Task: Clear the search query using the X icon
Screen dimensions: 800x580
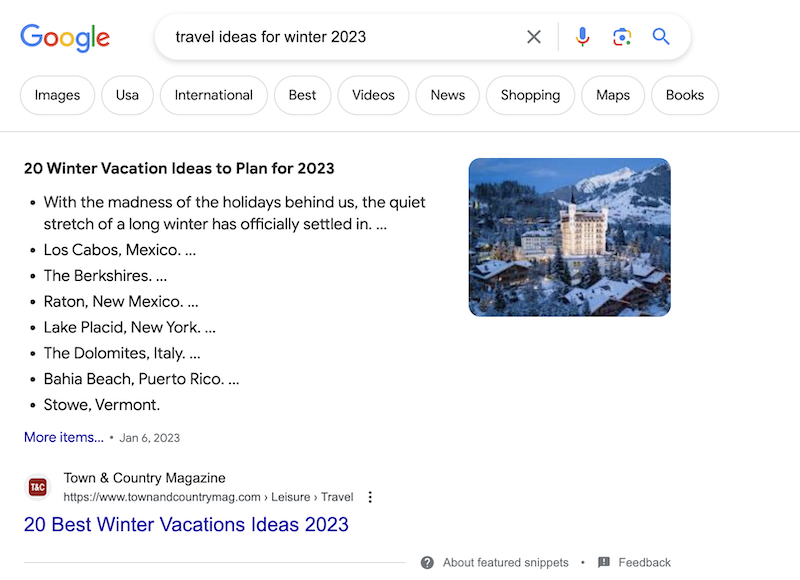Action: point(533,36)
